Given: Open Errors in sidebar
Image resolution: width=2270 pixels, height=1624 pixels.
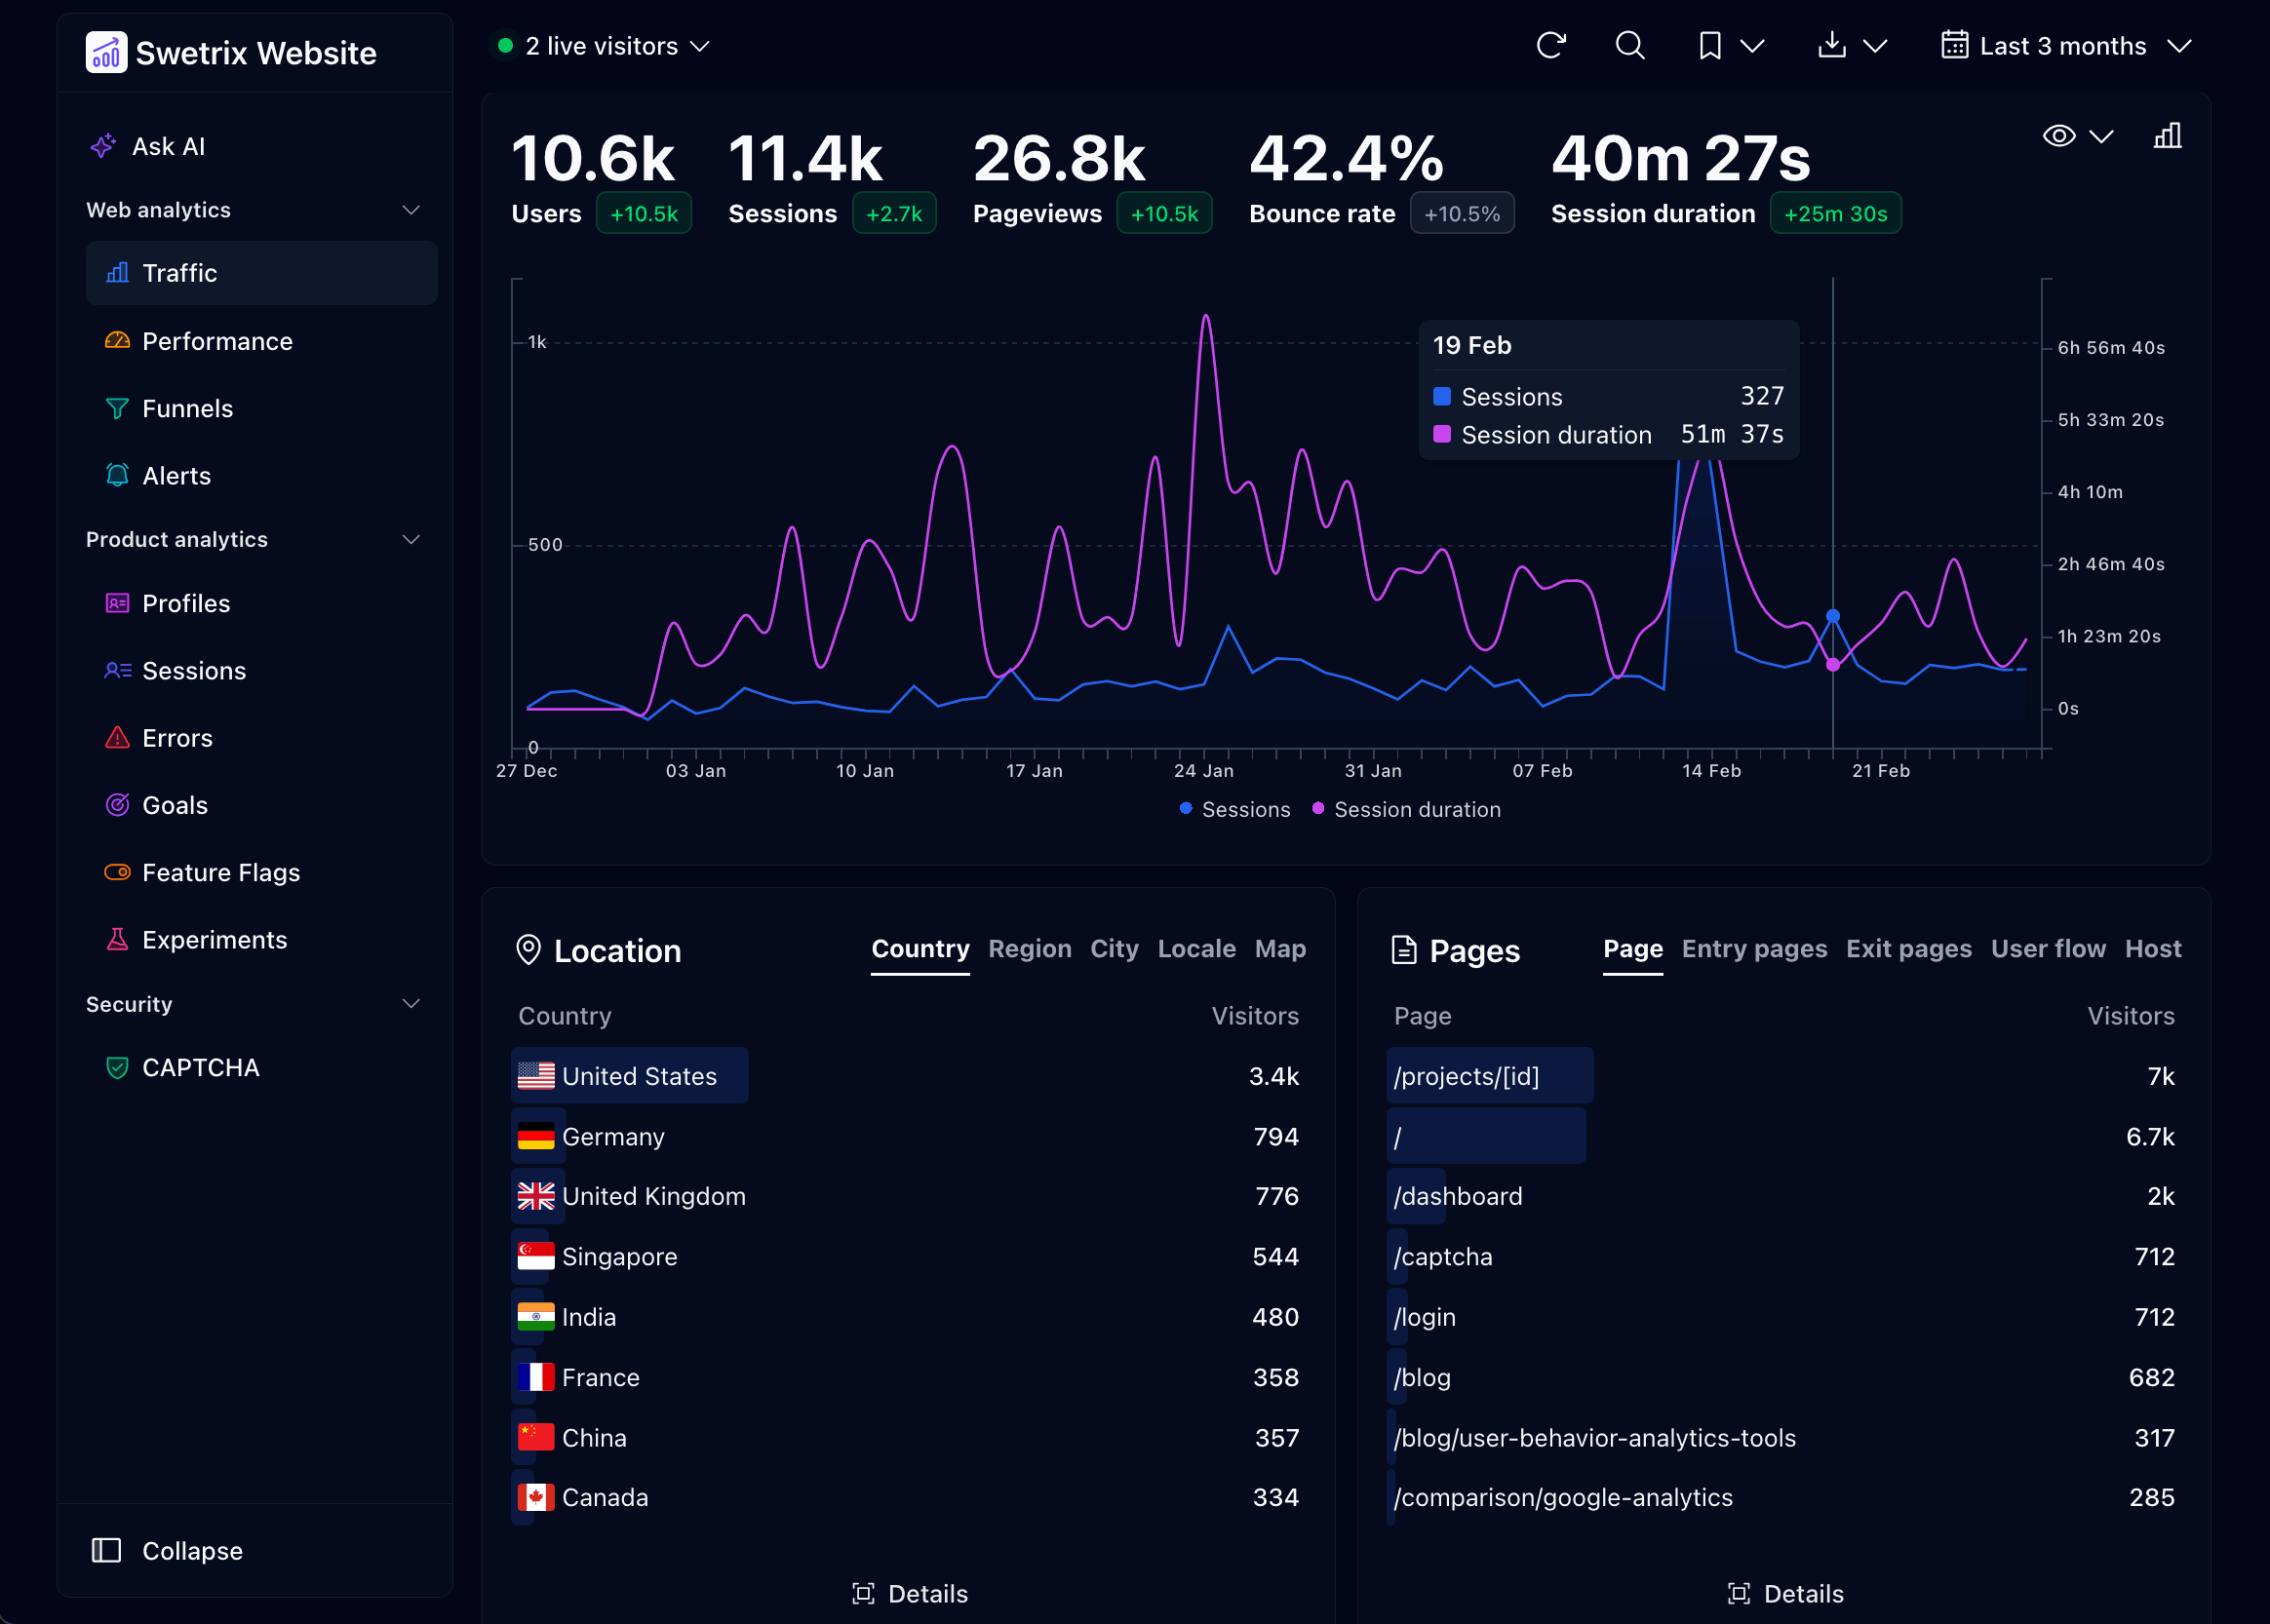Looking at the screenshot, I should 261,737.
